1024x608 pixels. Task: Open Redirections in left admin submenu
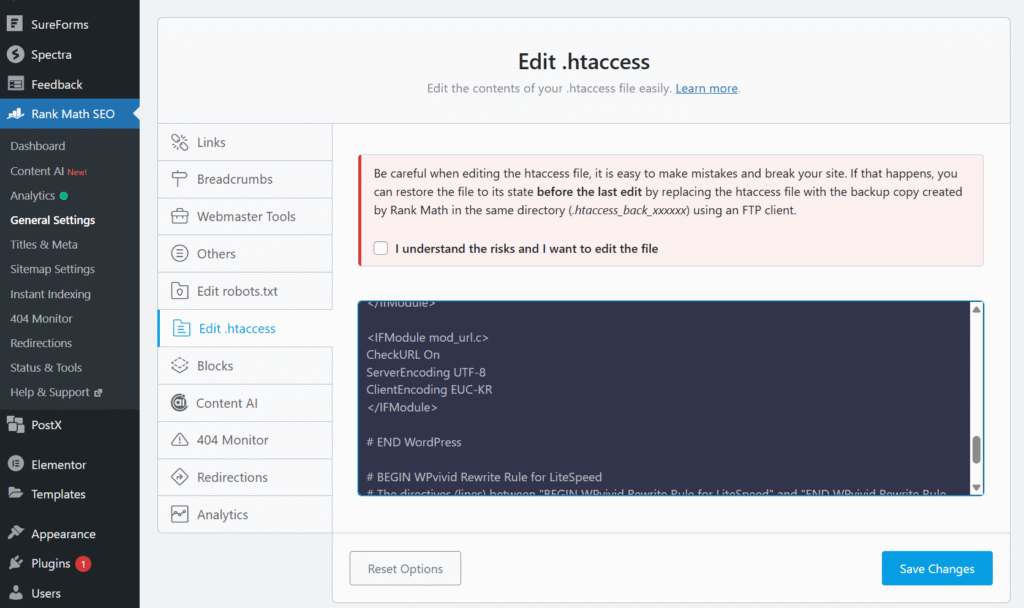41,343
